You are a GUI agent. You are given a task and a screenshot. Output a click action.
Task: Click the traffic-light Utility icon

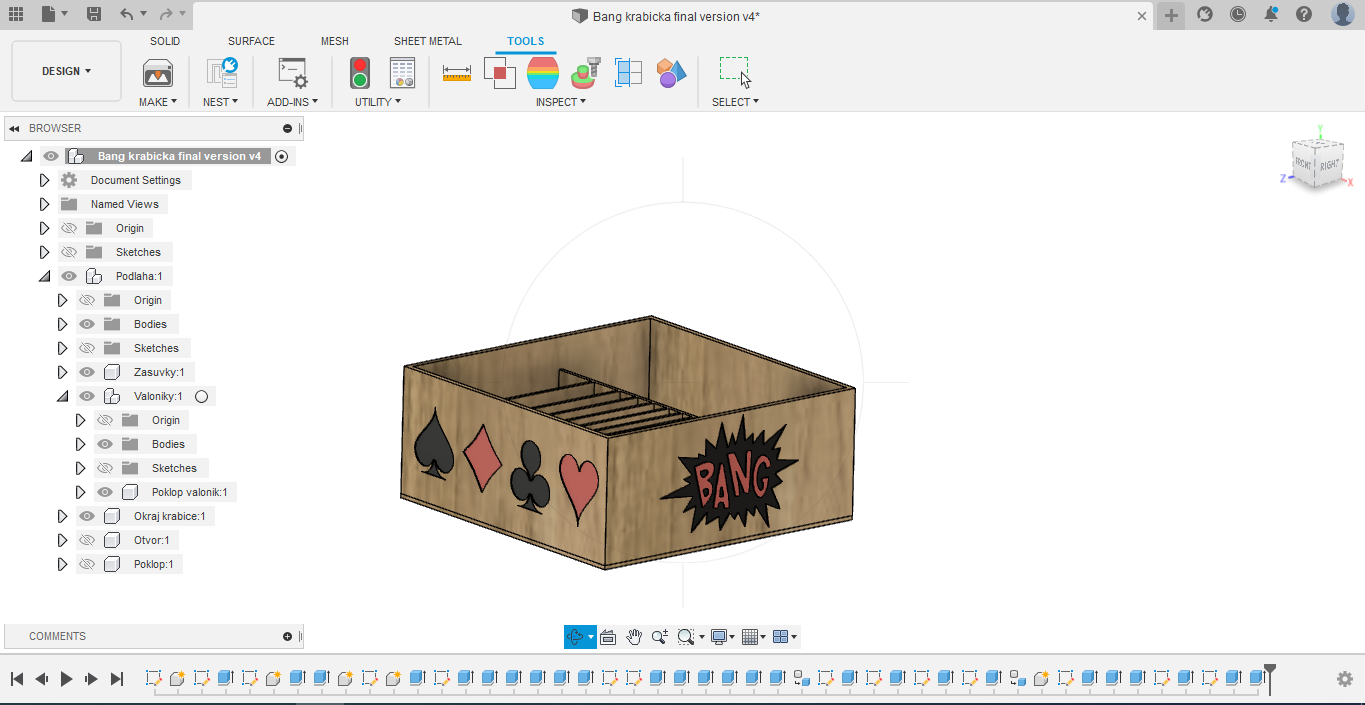coord(359,73)
